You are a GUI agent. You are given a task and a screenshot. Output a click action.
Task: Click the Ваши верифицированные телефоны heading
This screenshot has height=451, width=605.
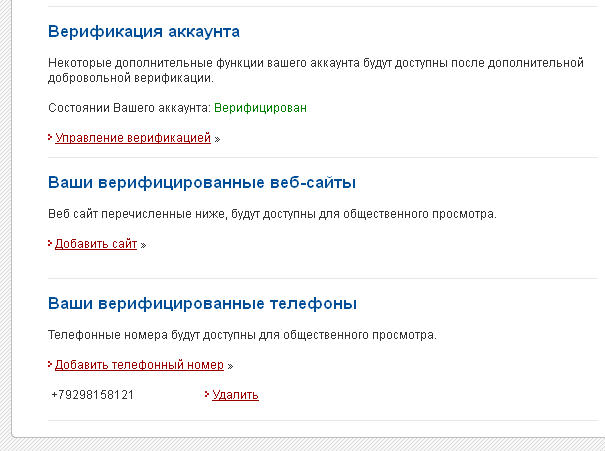pyautogui.click(x=202, y=303)
